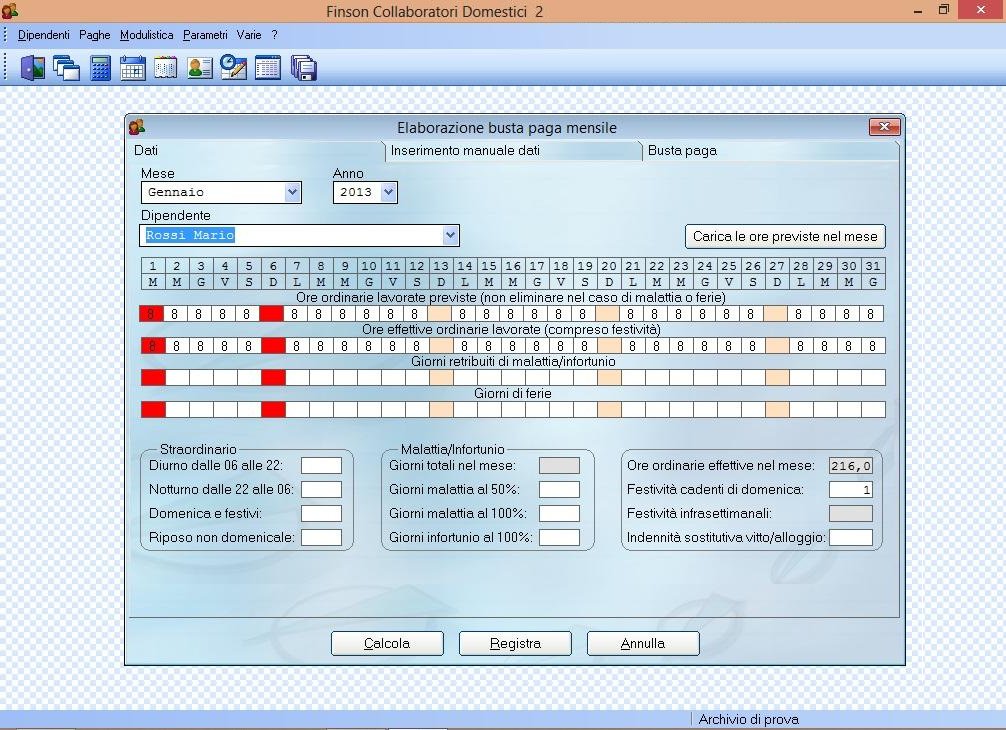Click Ore ordinarie effettive field showing 216,0

(851, 466)
